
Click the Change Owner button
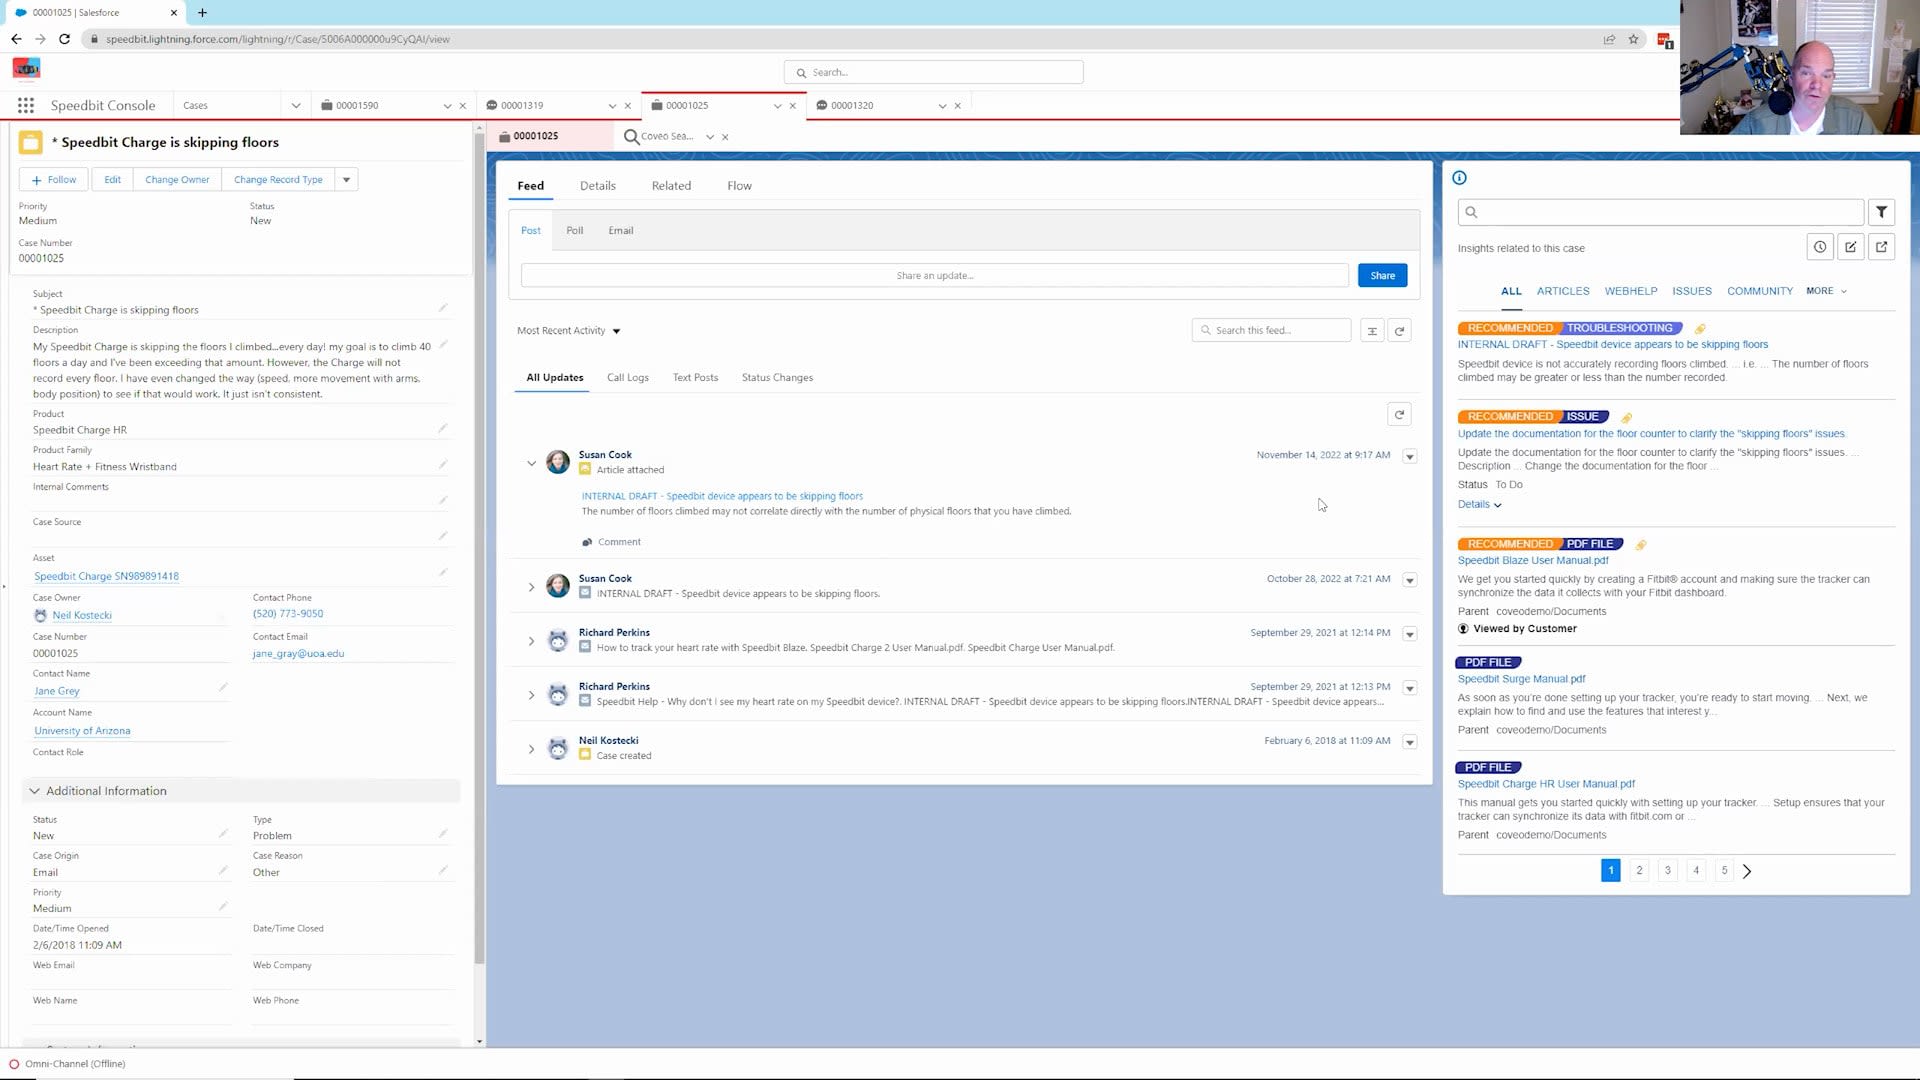(177, 180)
